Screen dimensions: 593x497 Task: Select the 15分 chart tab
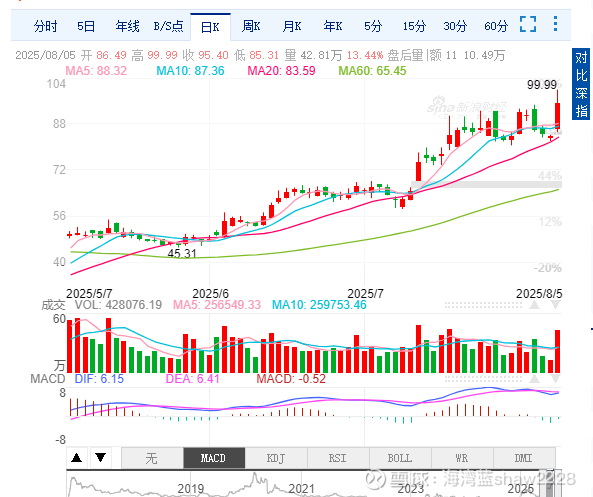[414, 26]
